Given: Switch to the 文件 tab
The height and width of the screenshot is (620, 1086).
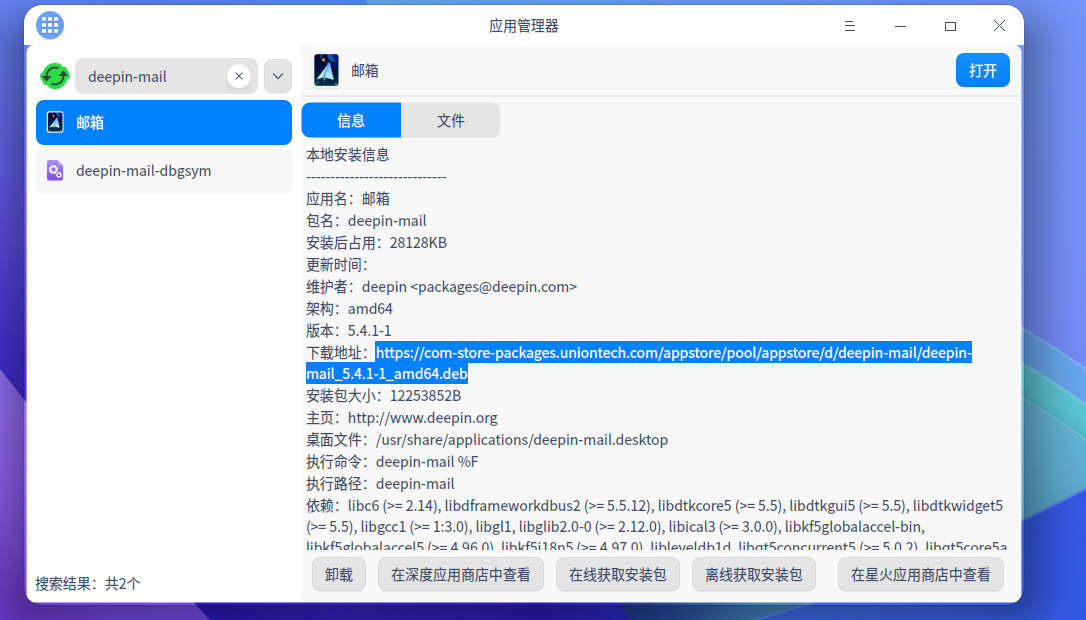Looking at the screenshot, I should tap(450, 119).
